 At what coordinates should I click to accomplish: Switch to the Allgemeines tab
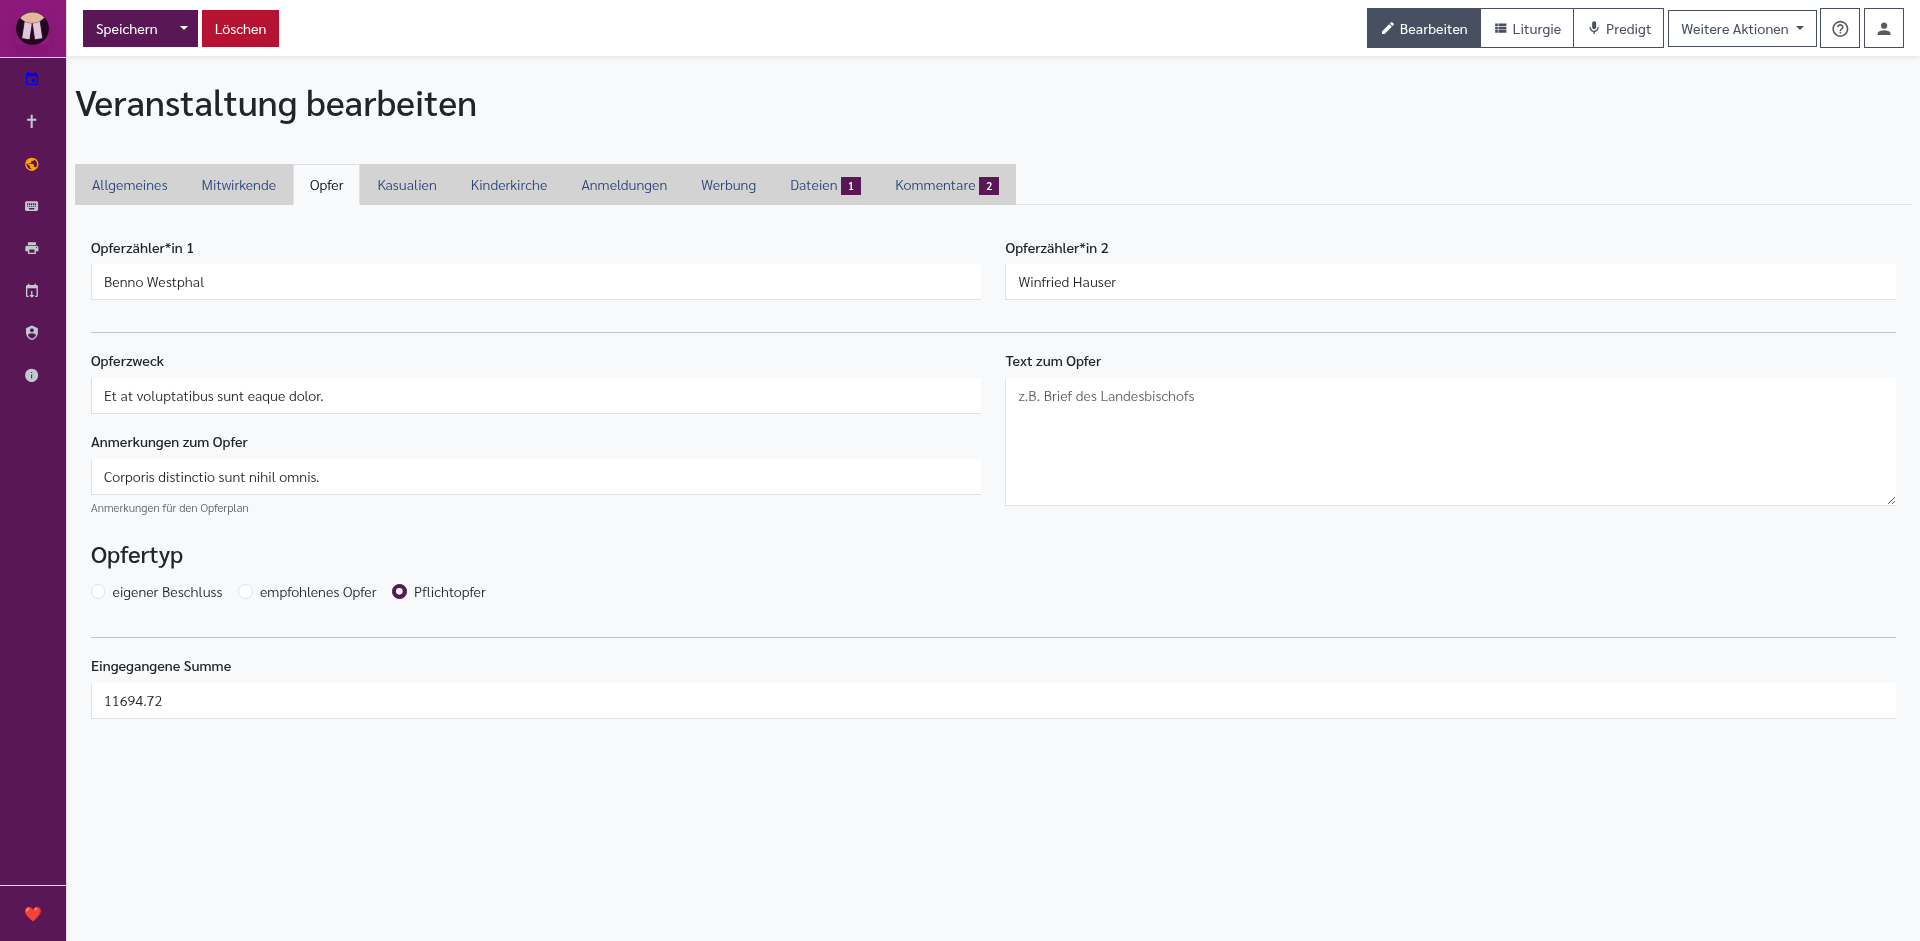[130, 185]
